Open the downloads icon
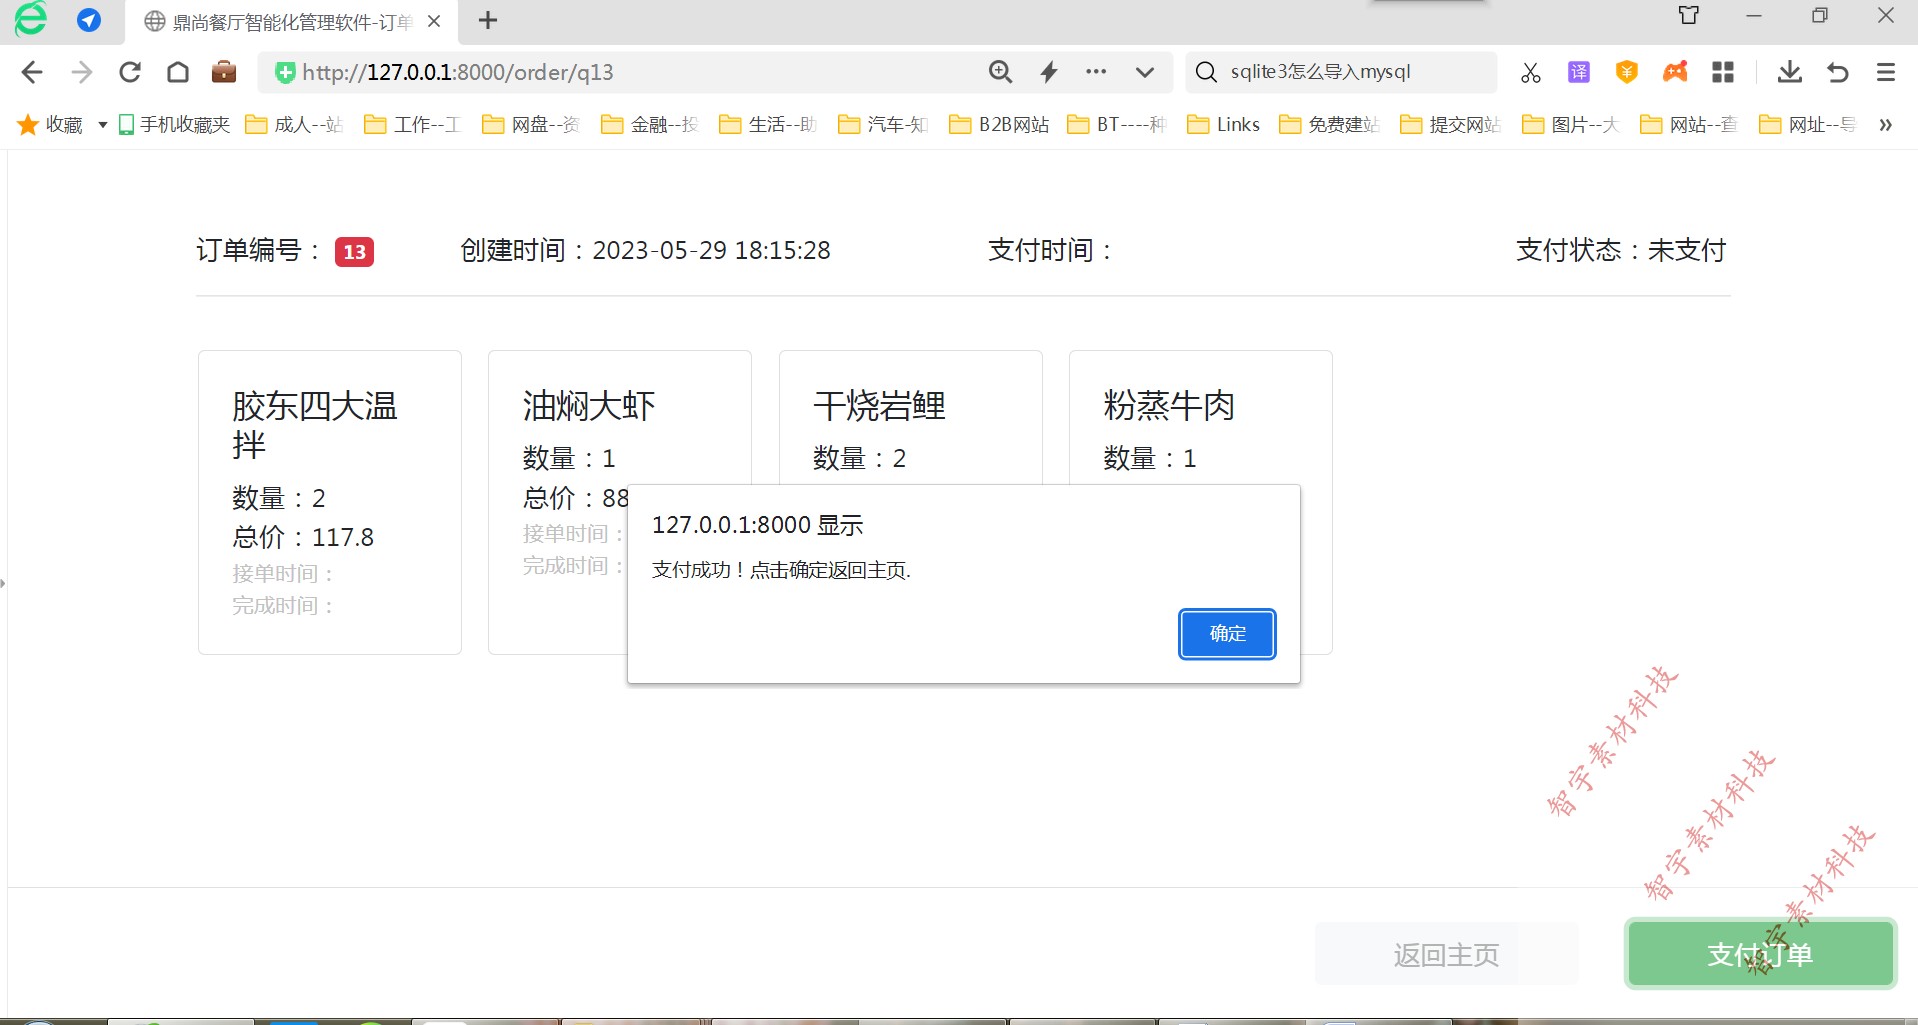The height and width of the screenshot is (1025, 1918). coord(1790,72)
